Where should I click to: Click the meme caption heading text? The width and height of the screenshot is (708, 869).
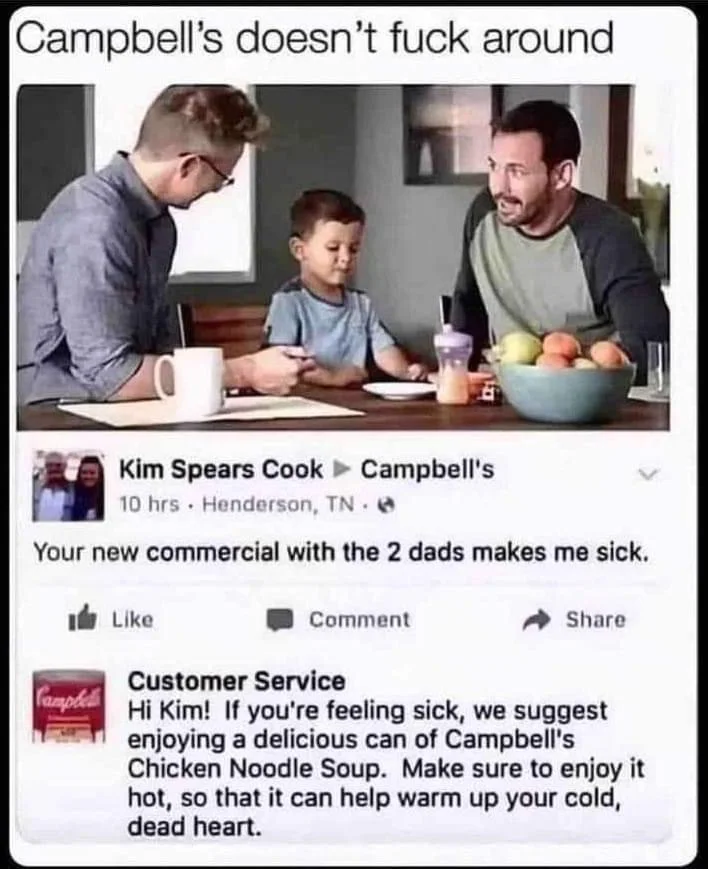point(314,39)
